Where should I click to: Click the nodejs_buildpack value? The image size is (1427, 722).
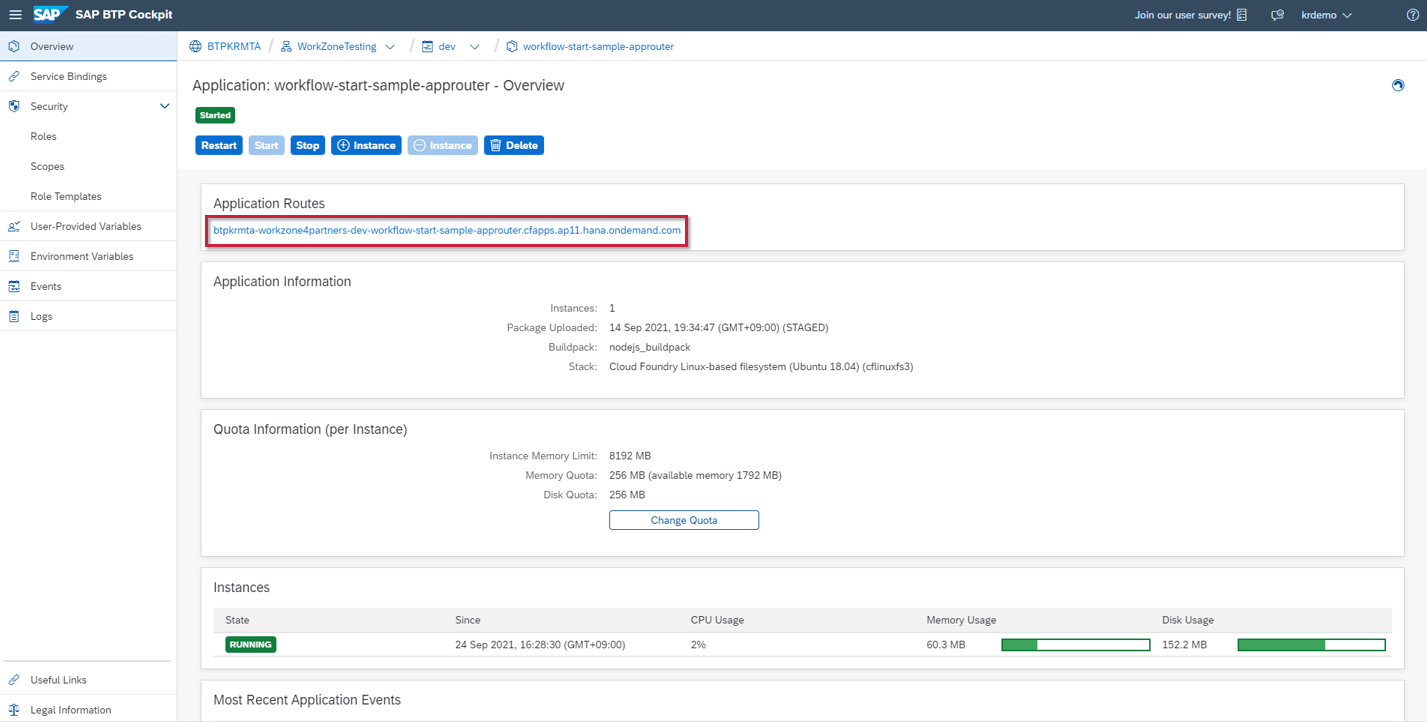(x=650, y=347)
